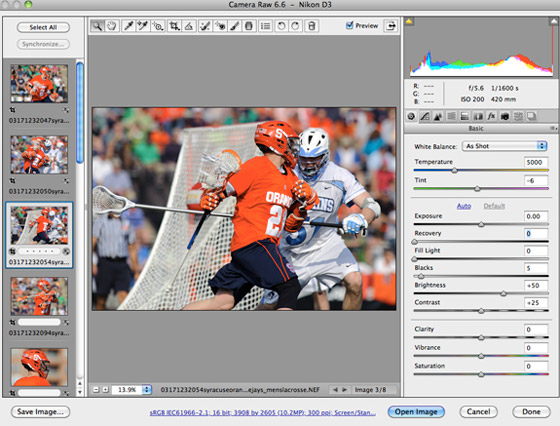Viewport: 560px width, 426px height.
Task: Select the Graduated Filter tool
Action: pos(249,26)
